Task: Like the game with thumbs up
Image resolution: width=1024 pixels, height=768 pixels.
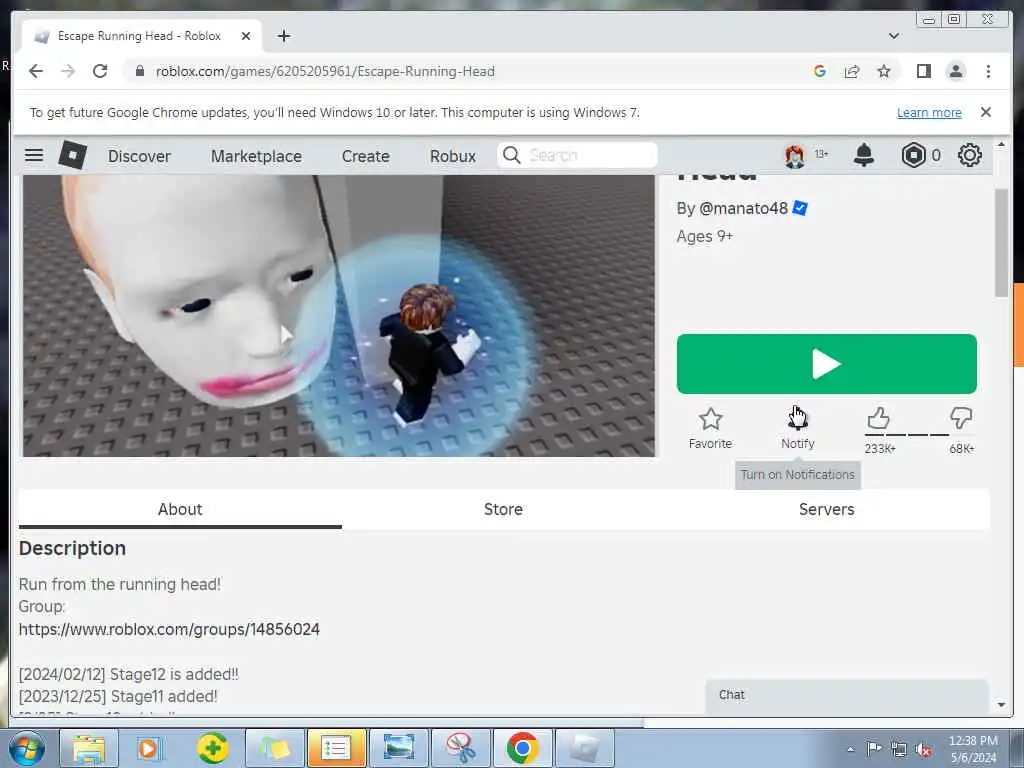Action: pos(878,418)
